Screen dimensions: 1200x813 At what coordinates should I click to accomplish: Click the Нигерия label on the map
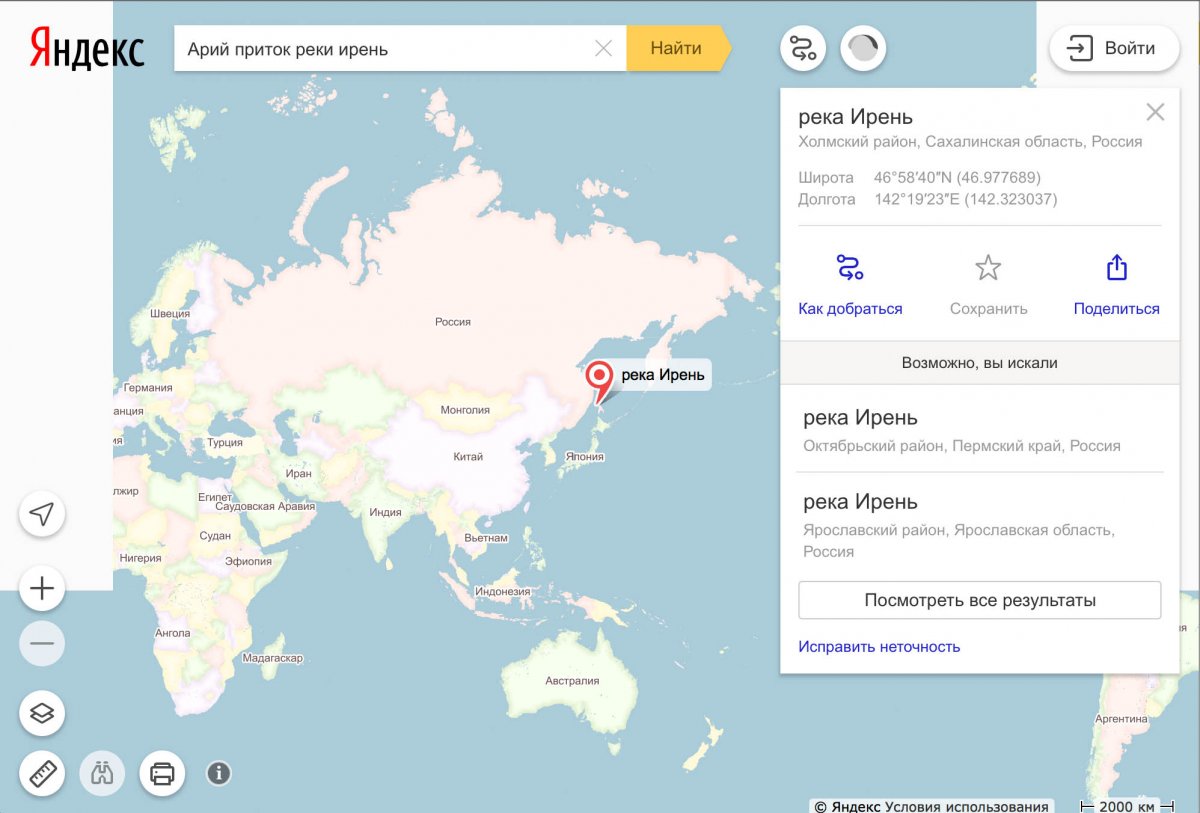(x=140, y=559)
